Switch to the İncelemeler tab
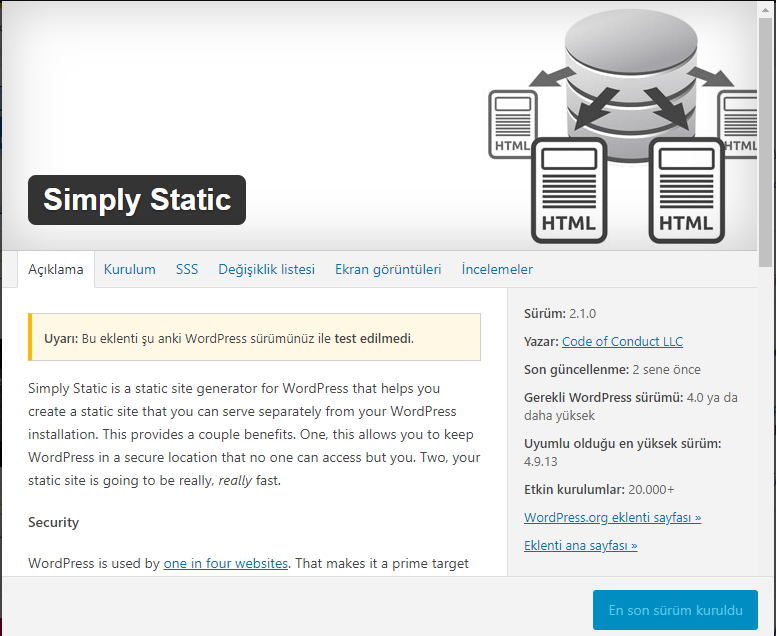The height and width of the screenshot is (636, 776). point(497,269)
